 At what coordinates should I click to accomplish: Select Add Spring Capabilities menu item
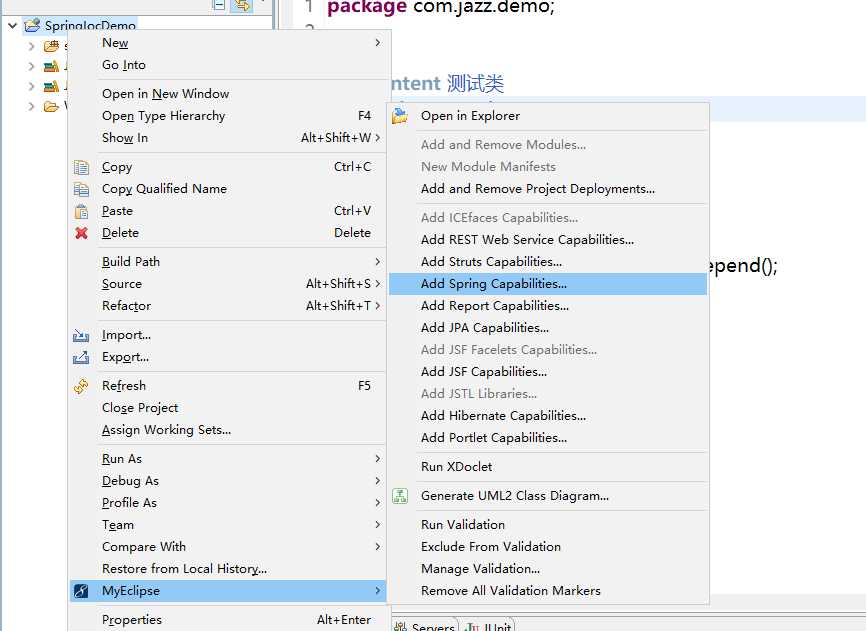click(x=548, y=284)
